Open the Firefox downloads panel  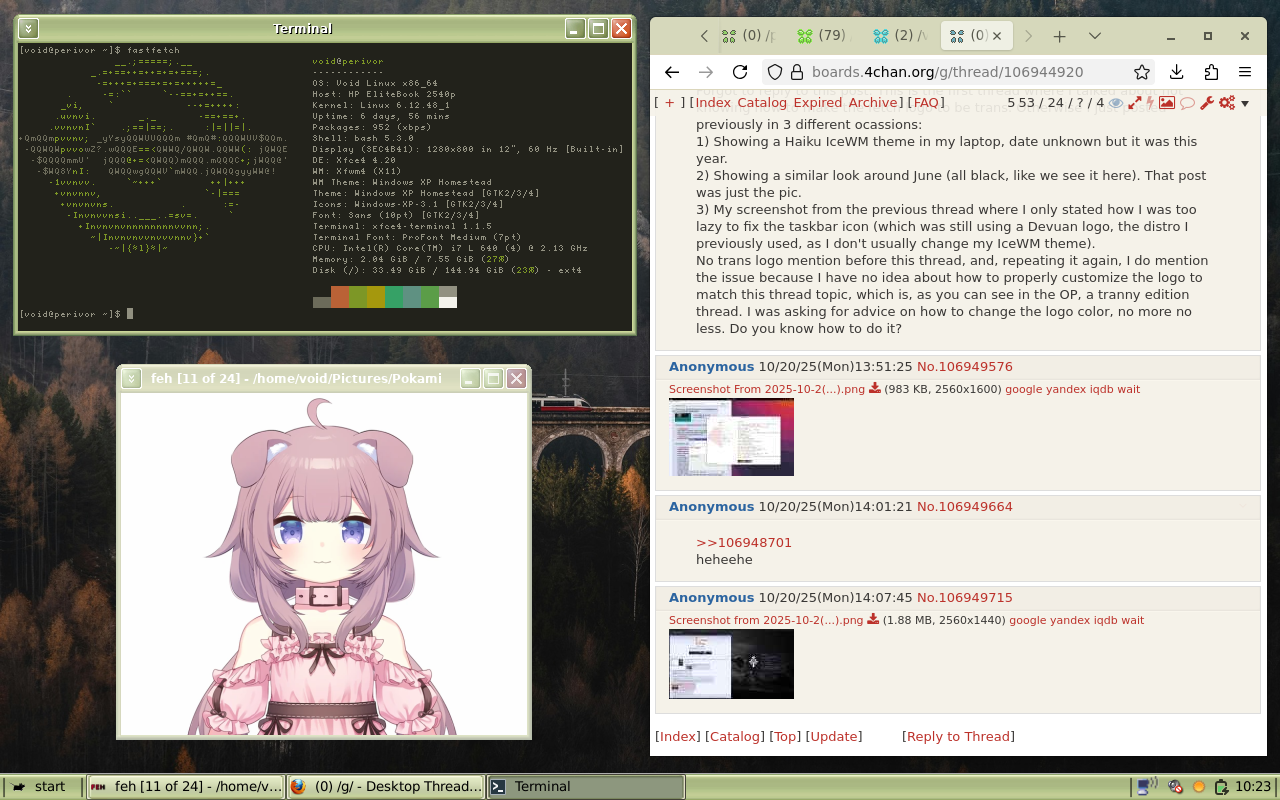1177,72
